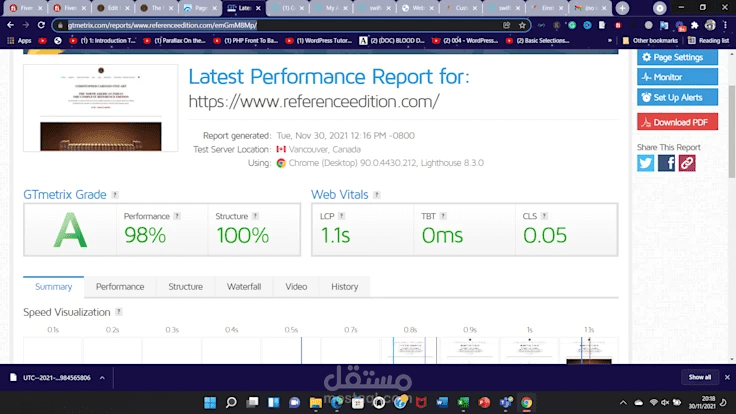Click the page vertical scrollbar
Image resolution: width=736 pixels, height=414 pixels.
click(732, 131)
